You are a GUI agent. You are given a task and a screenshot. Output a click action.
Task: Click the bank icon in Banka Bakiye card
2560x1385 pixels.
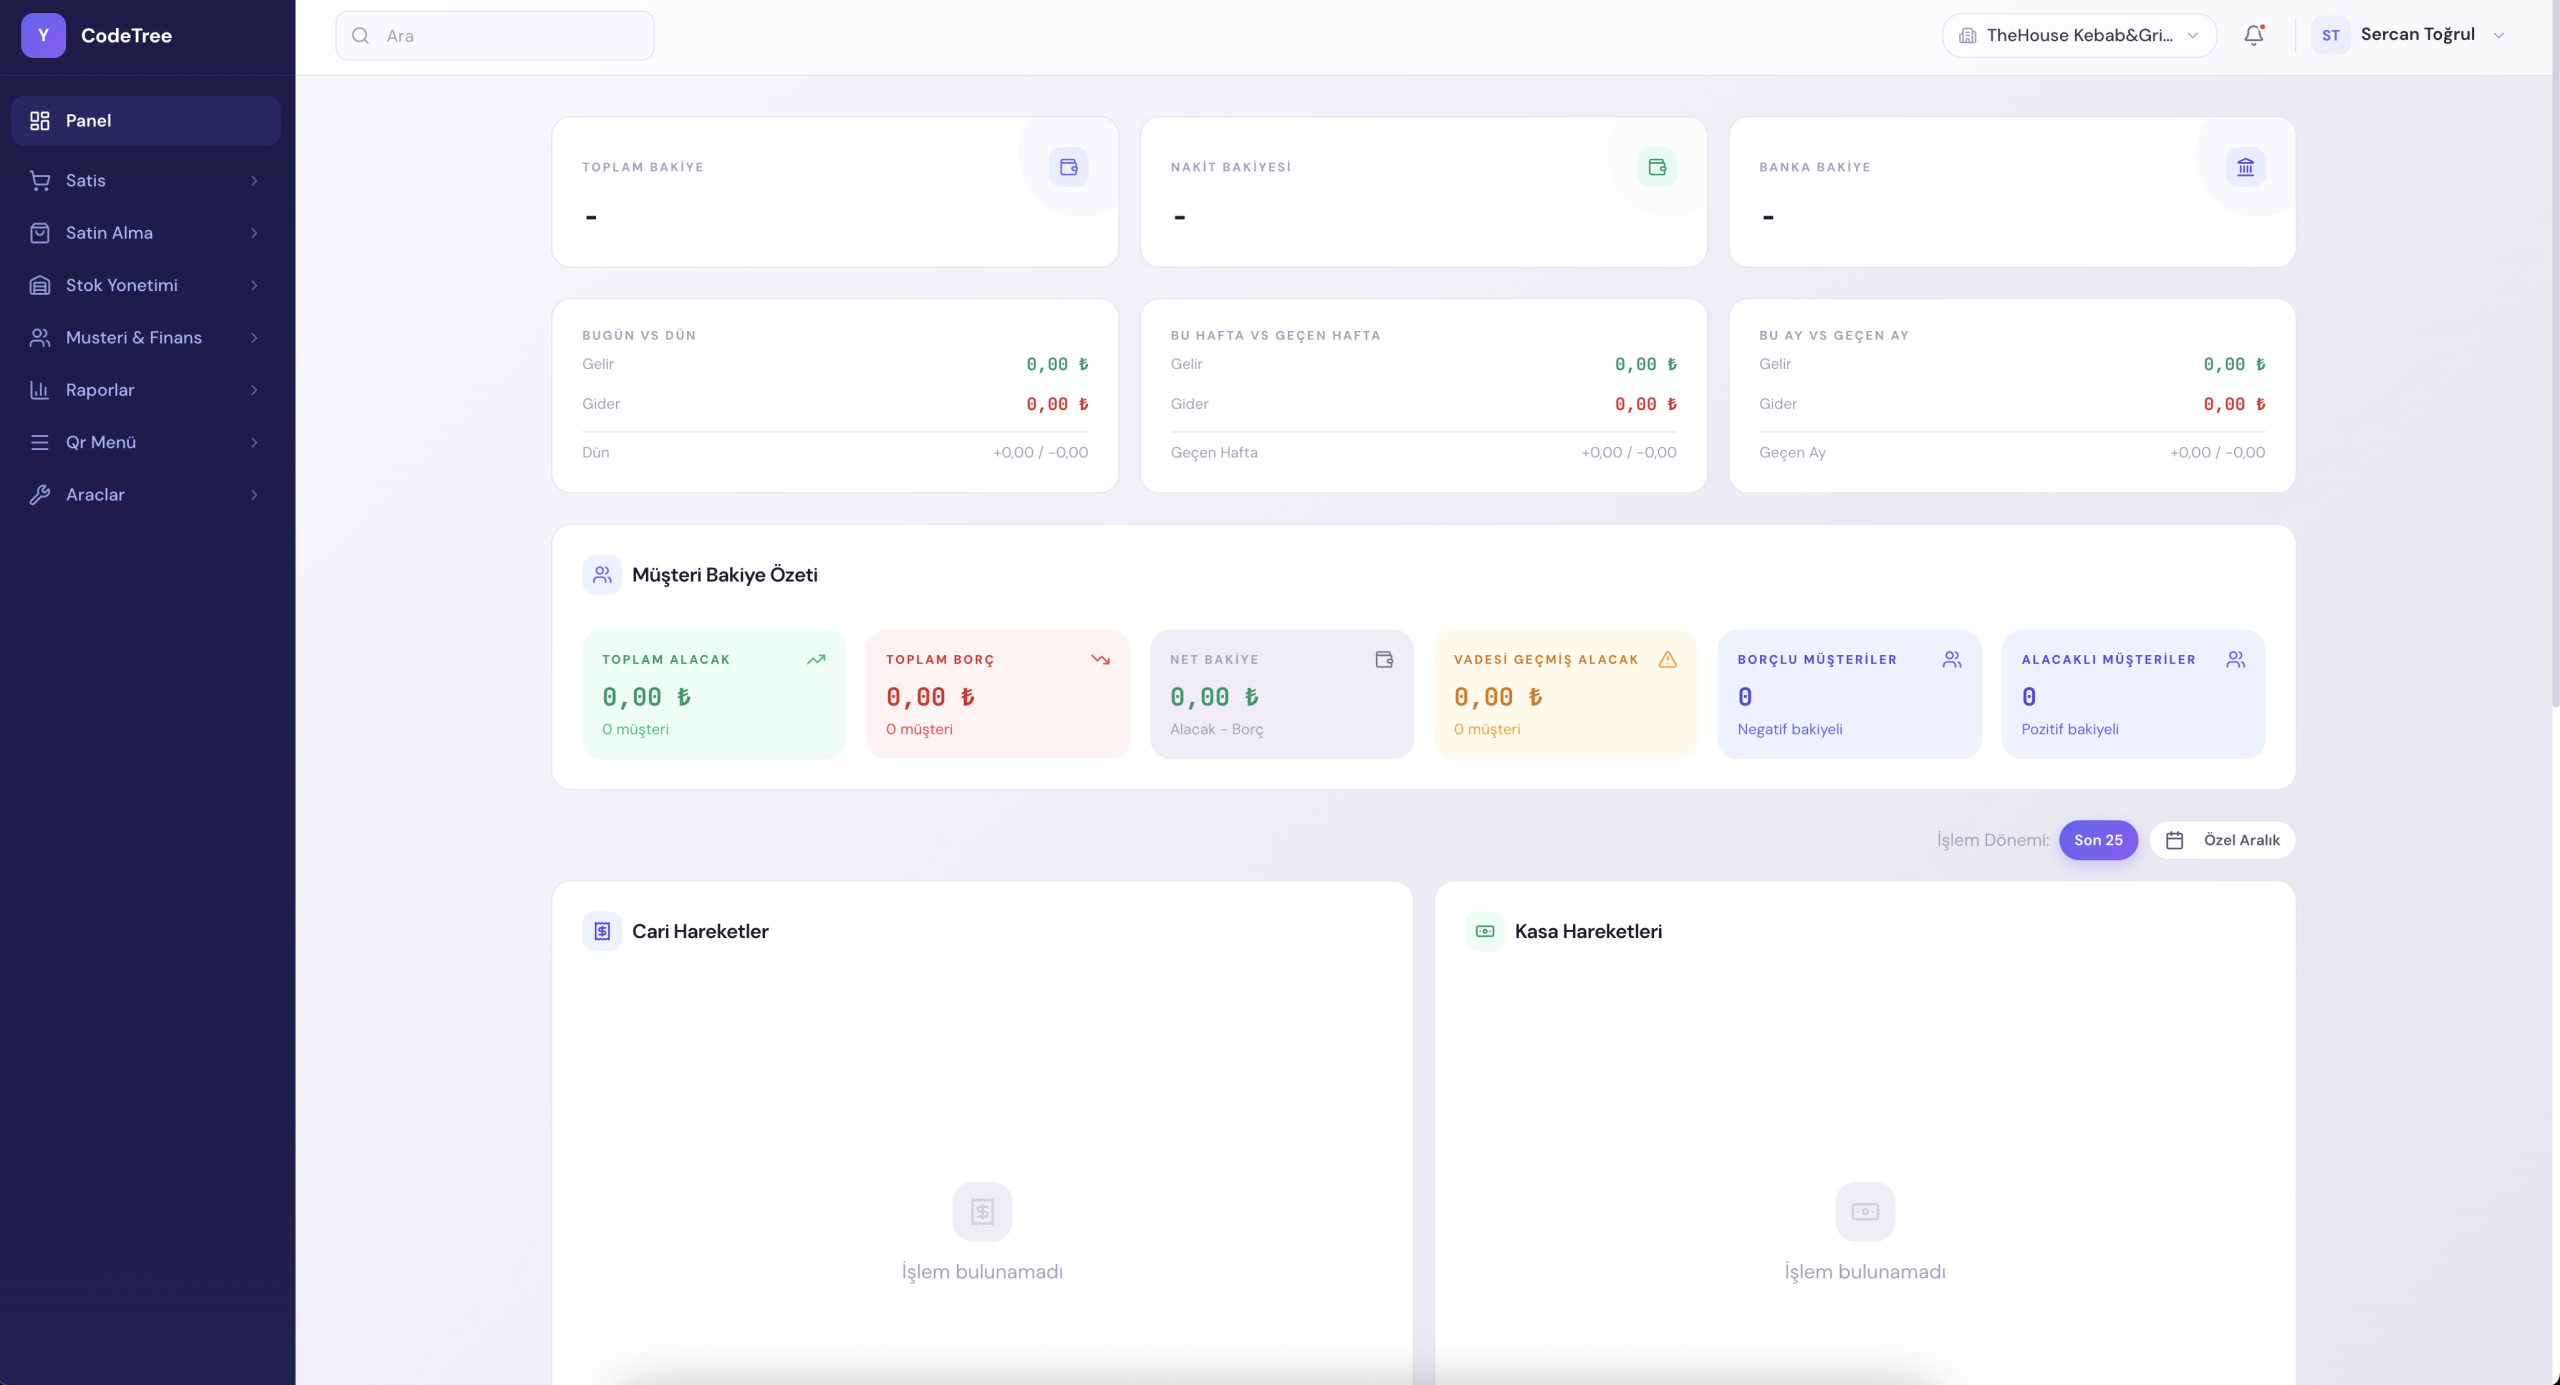tap(2245, 167)
